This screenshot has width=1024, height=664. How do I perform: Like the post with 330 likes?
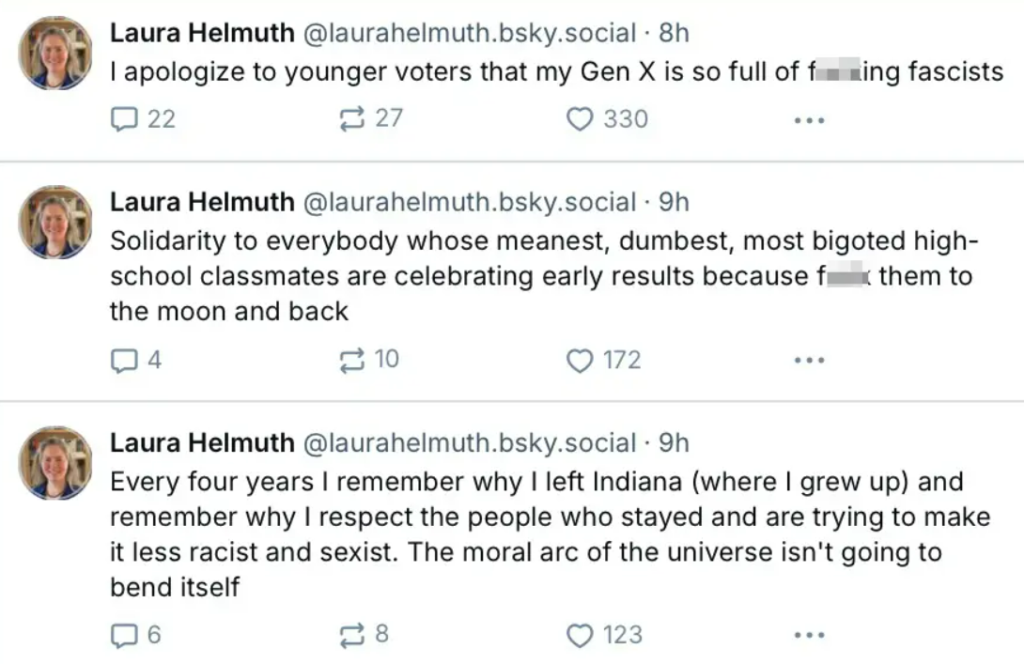pyautogui.click(x=580, y=120)
